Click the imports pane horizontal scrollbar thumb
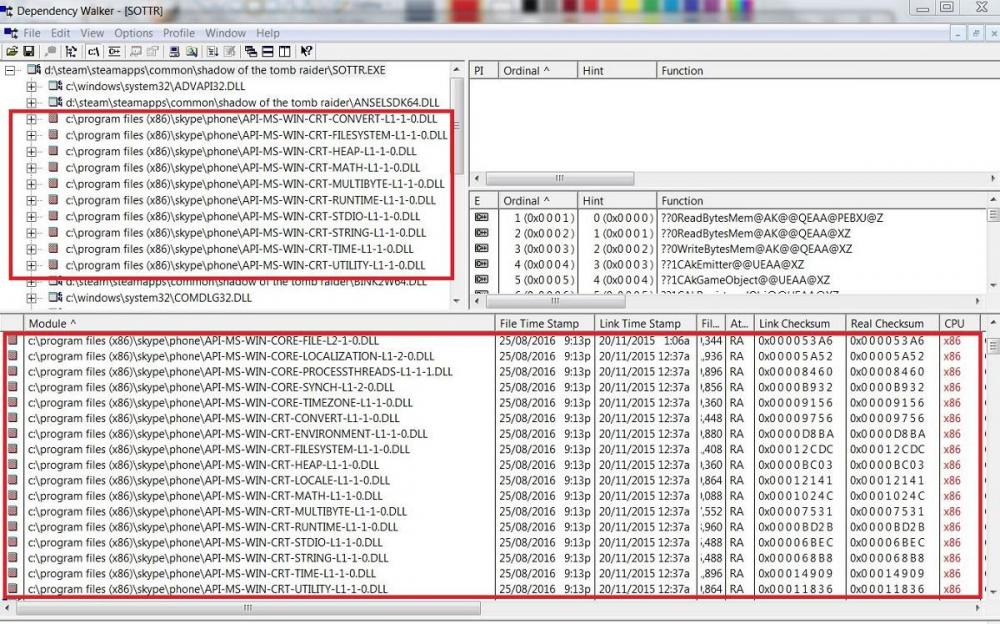Viewport: 1000px width, 624px height. click(x=559, y=179)
